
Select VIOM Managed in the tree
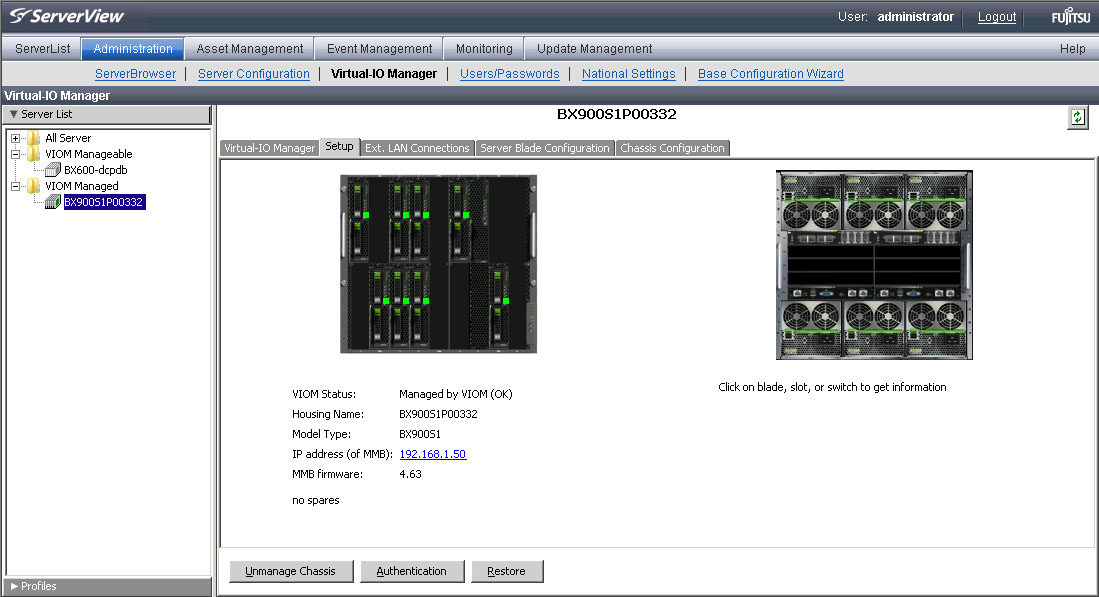pyautogui.click(x=81, y=186)
